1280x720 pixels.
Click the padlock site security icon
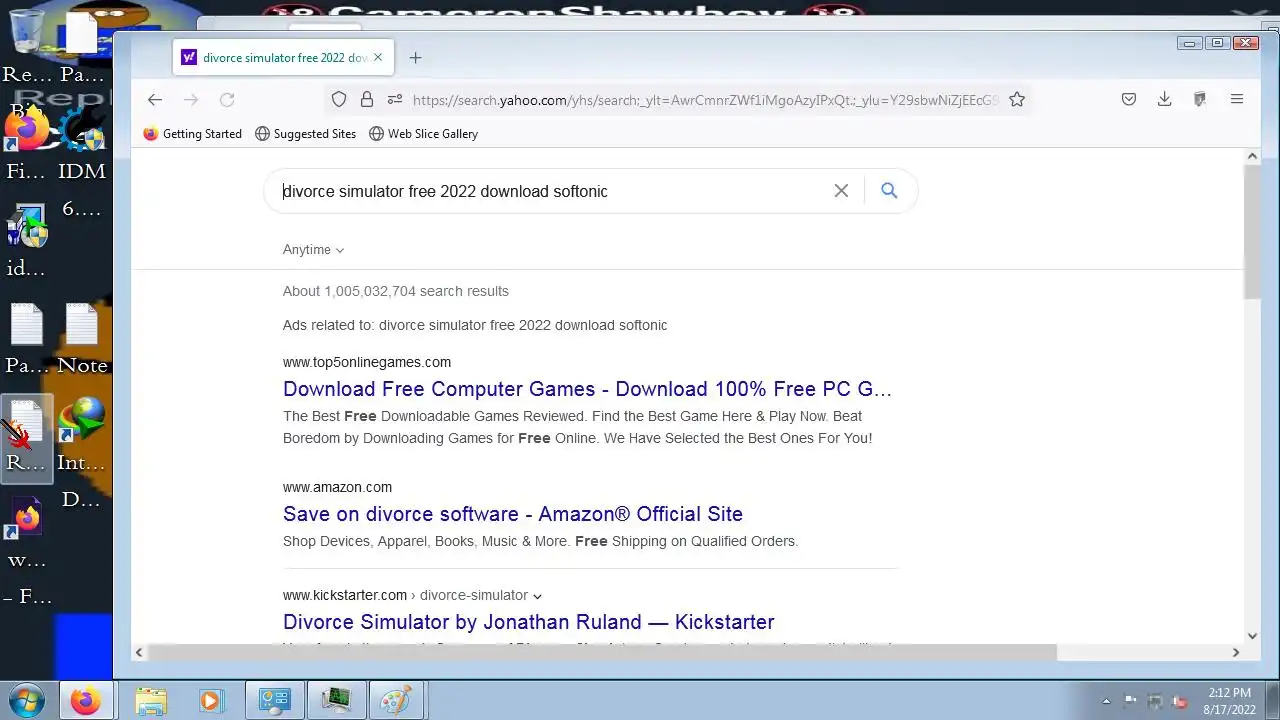click(x=366, y=99)
